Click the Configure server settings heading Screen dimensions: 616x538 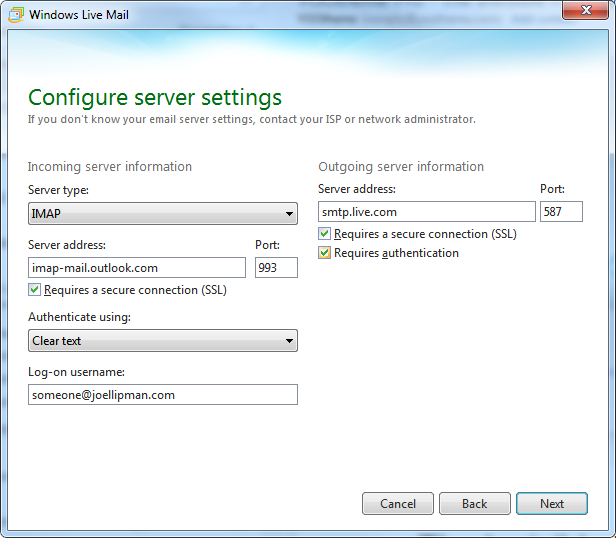155,97
